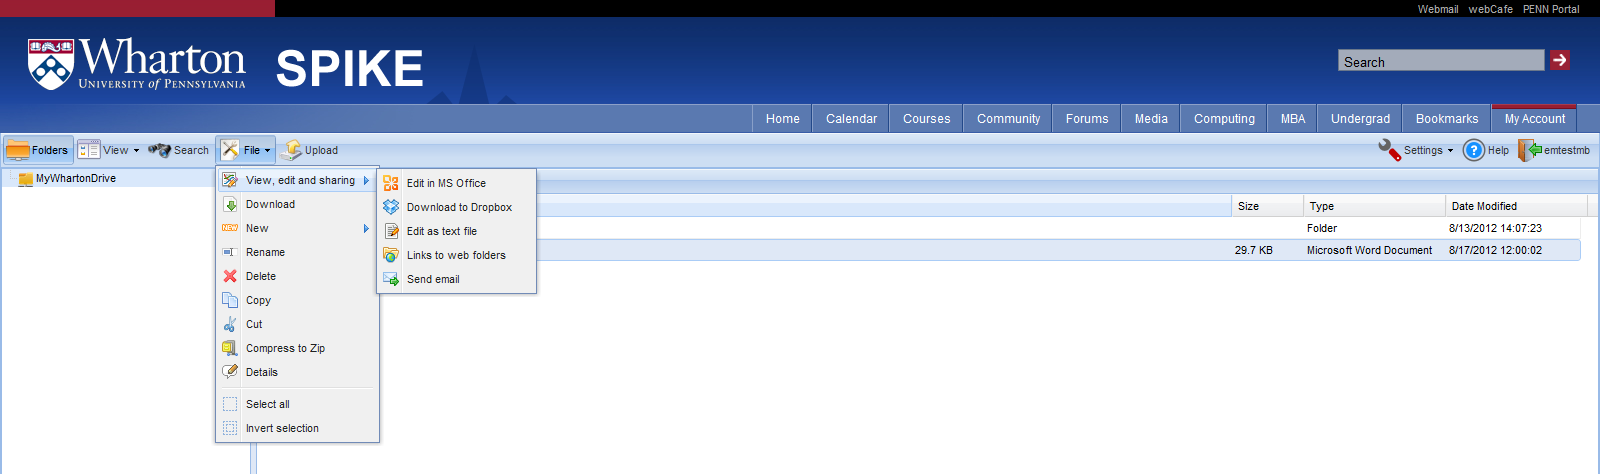This screenshot has width=1600, height=474.
Task: Click the Edit as text file icon
Action: (391, 231)
